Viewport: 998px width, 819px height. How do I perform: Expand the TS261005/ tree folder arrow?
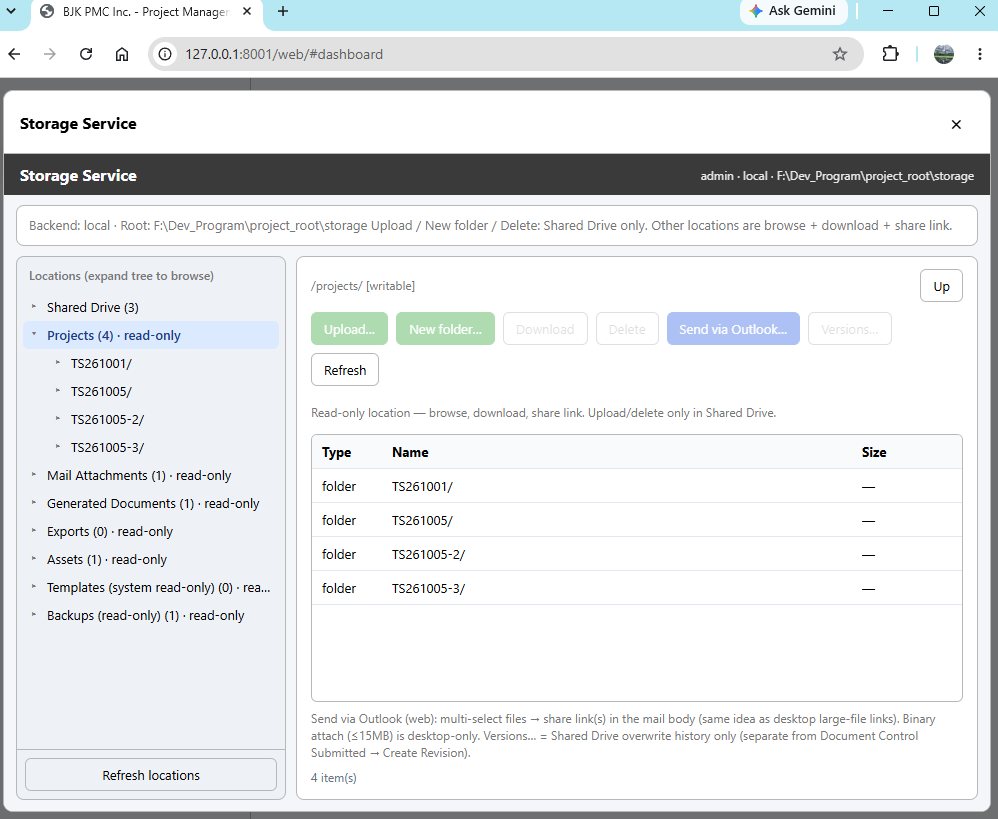click(57, 391)
